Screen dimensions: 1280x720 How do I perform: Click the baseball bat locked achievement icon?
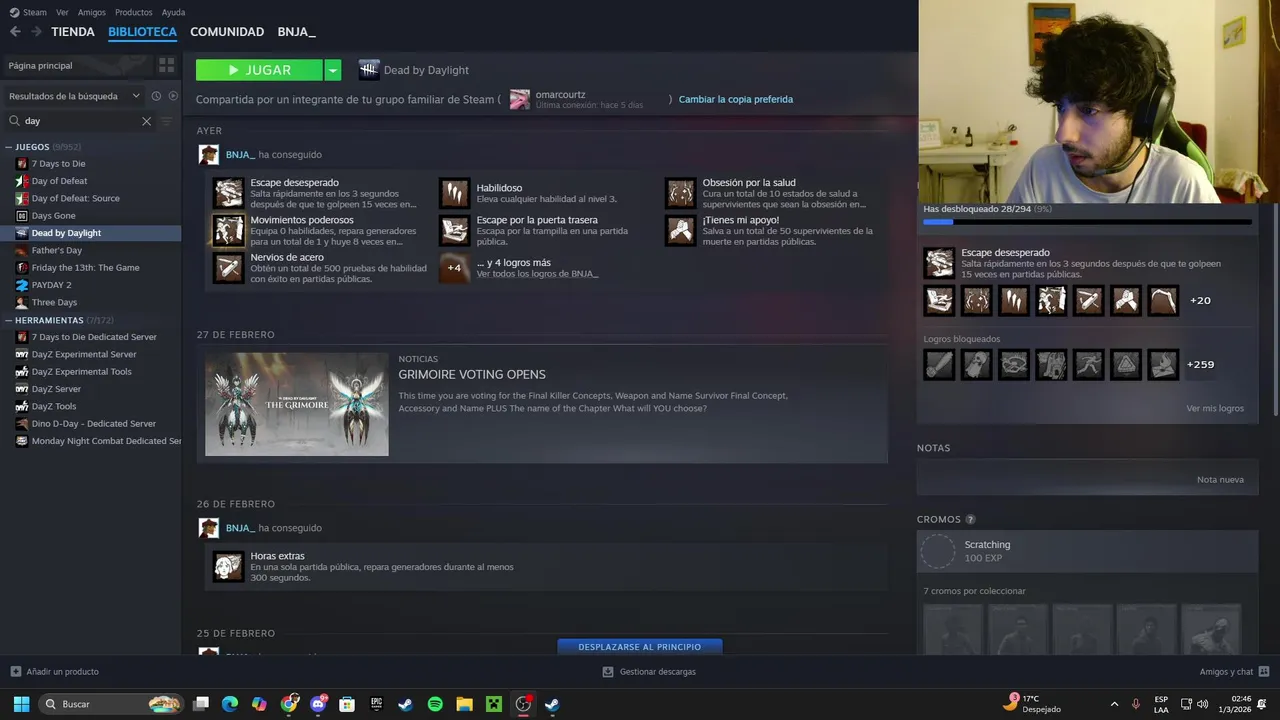939,365
